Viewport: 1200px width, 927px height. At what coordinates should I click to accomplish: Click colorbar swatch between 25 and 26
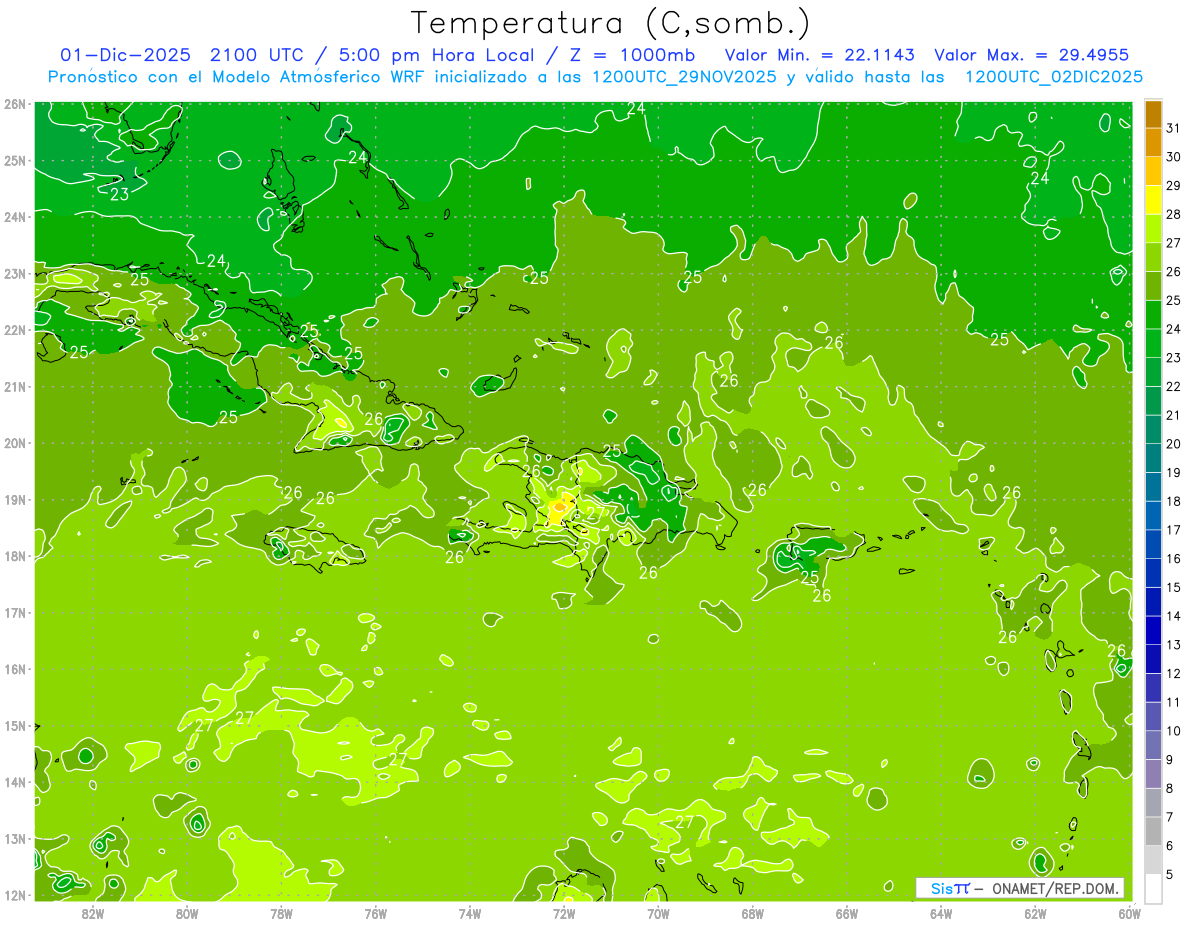1153,286
